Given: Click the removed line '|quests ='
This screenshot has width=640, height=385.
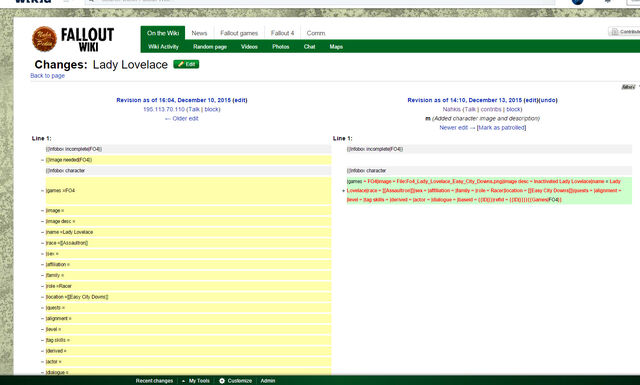Looking at the screenshot, I should click(188, 307).
